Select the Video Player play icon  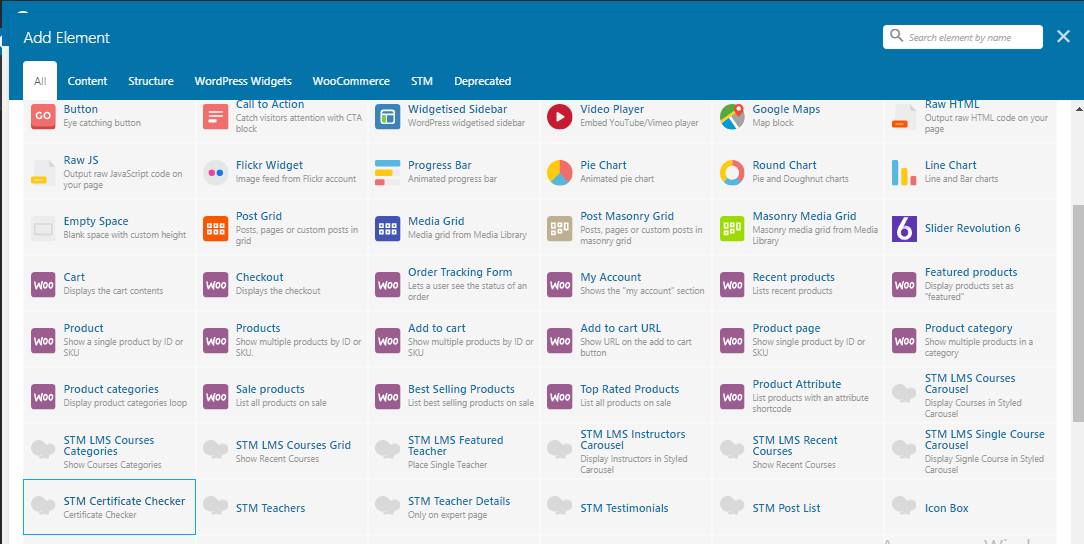pyautogui.click(x=559, y=116)
